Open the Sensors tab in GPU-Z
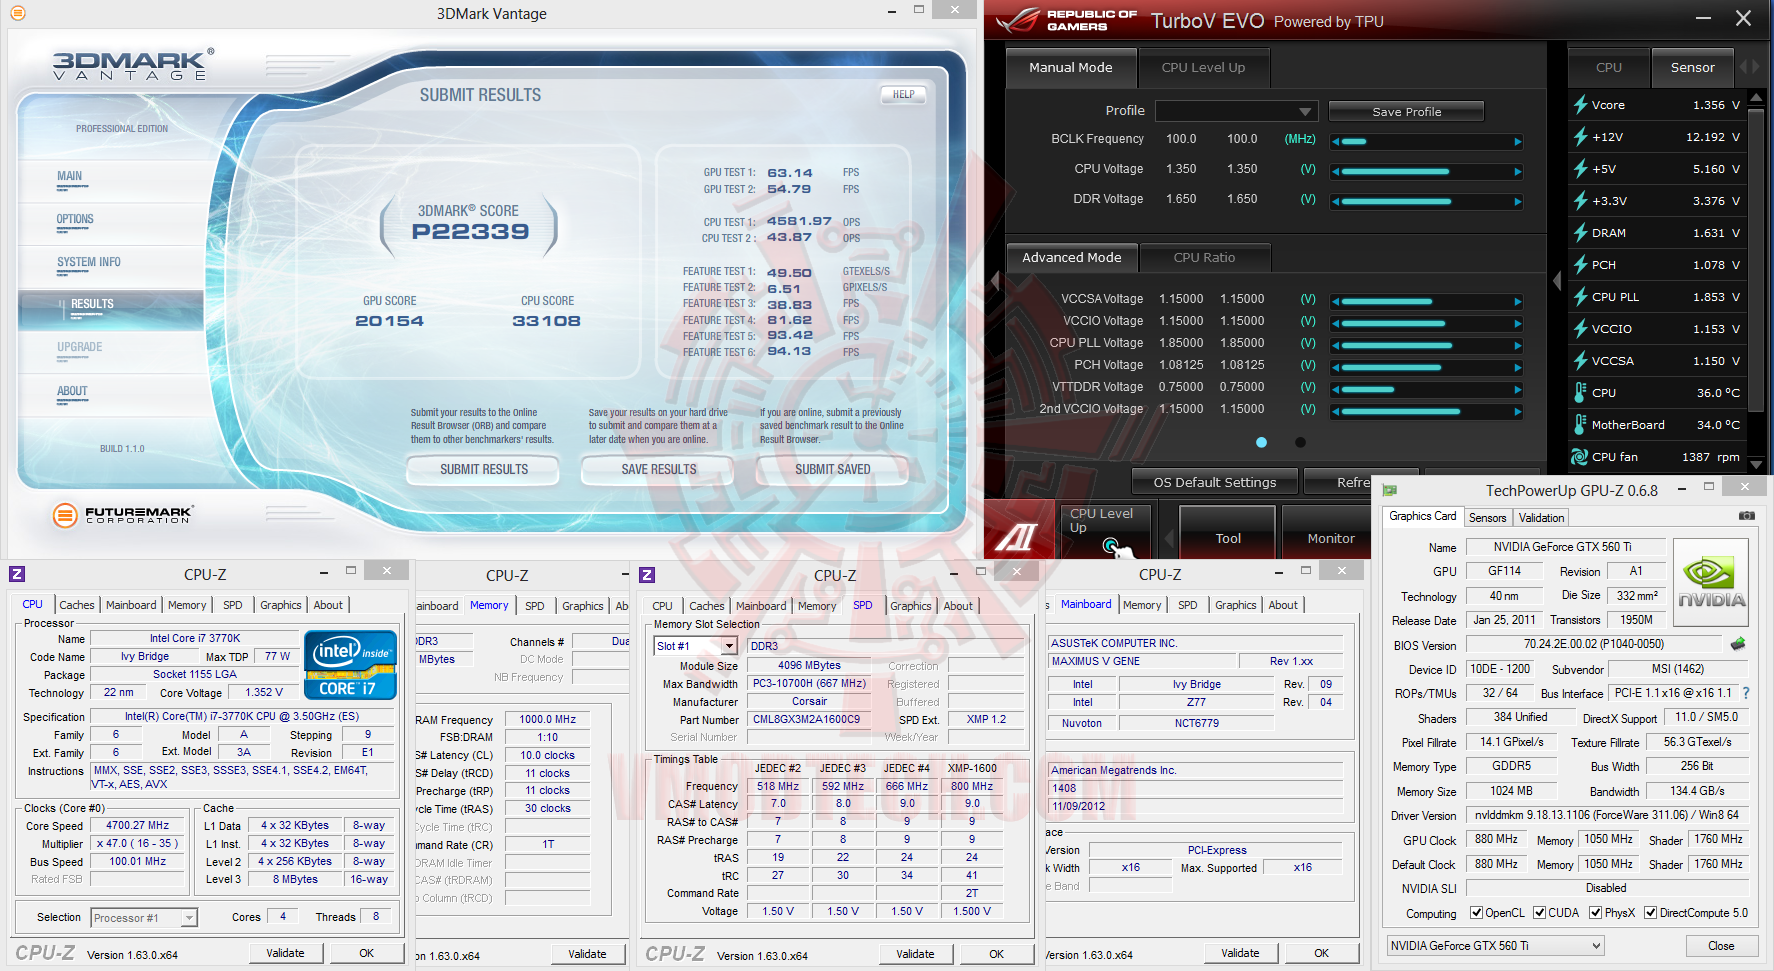 (x=1487, y=518)
